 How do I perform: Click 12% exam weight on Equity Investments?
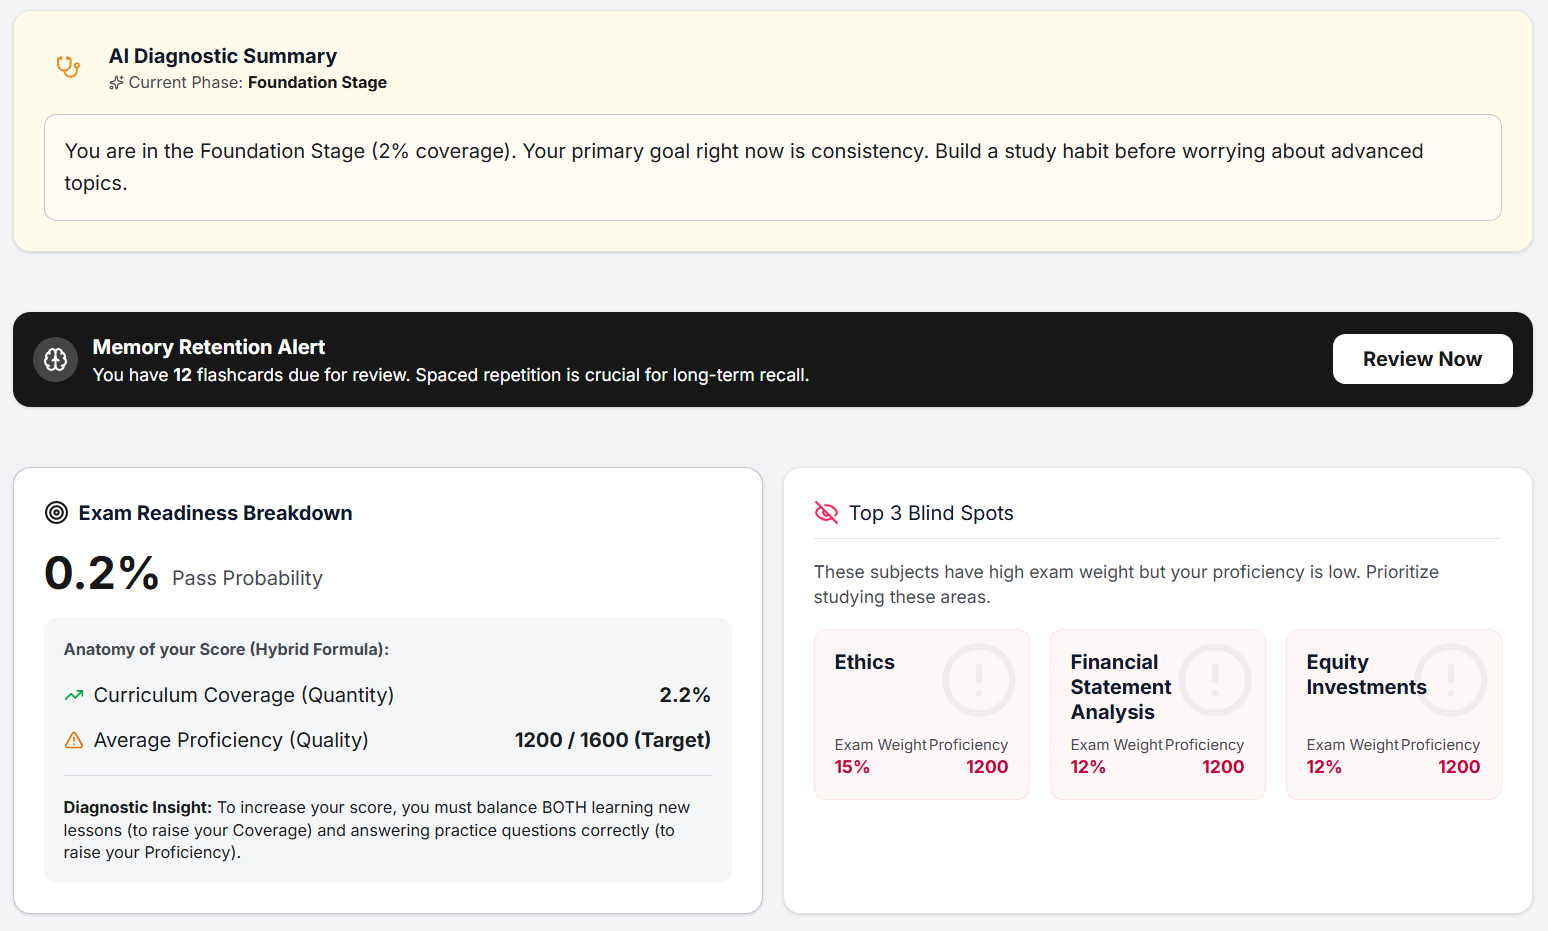tap(1324, 767)
